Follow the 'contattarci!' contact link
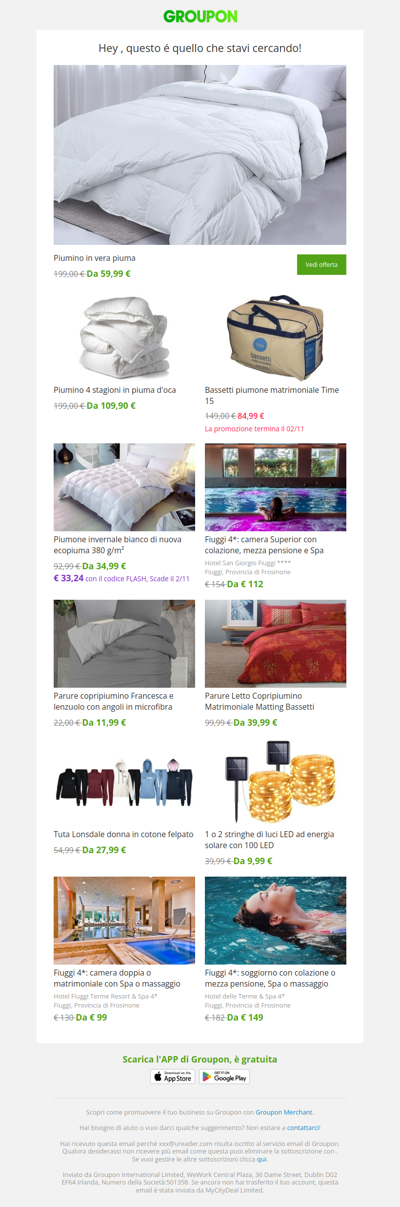The image size is (400, 1207). coord(304,1127)
